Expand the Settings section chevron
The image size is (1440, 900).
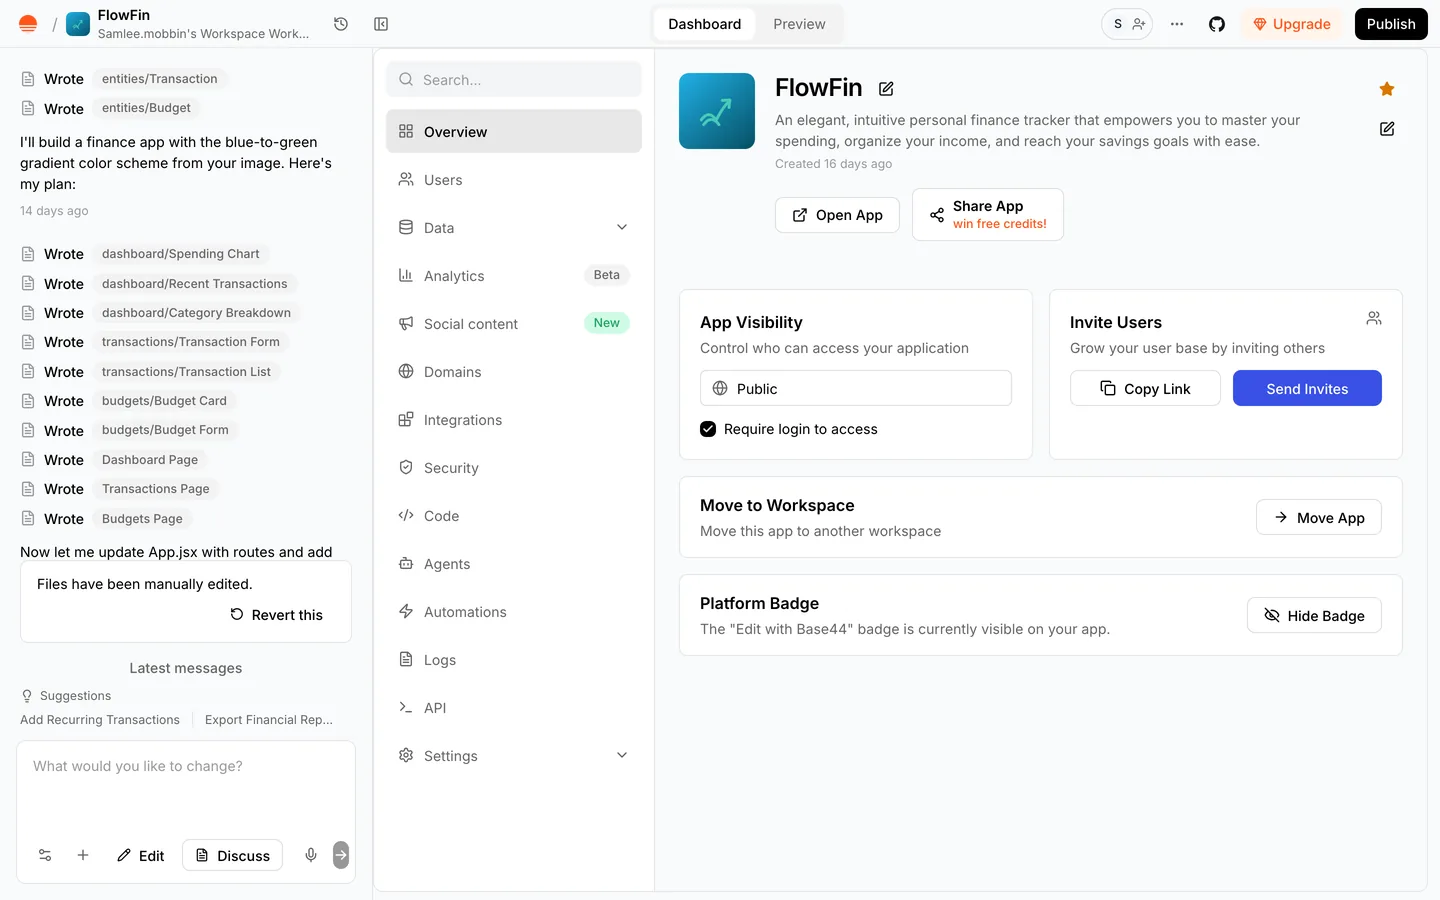tap(622, 755)
